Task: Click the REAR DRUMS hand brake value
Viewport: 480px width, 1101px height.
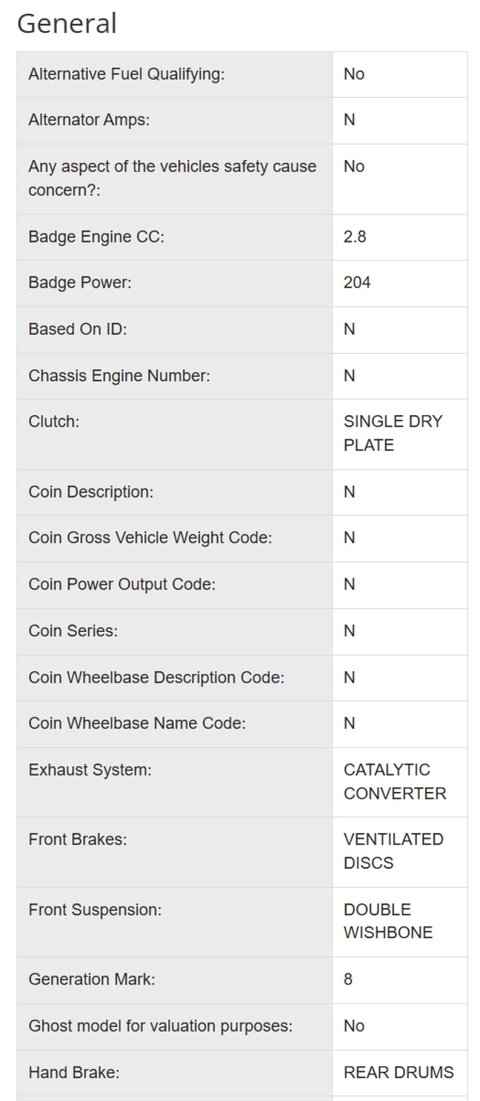Action: pos(399,1073)
